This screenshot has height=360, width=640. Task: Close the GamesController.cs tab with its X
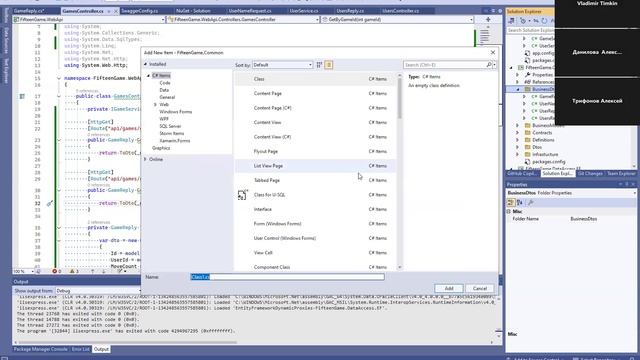tap(116, 11)
